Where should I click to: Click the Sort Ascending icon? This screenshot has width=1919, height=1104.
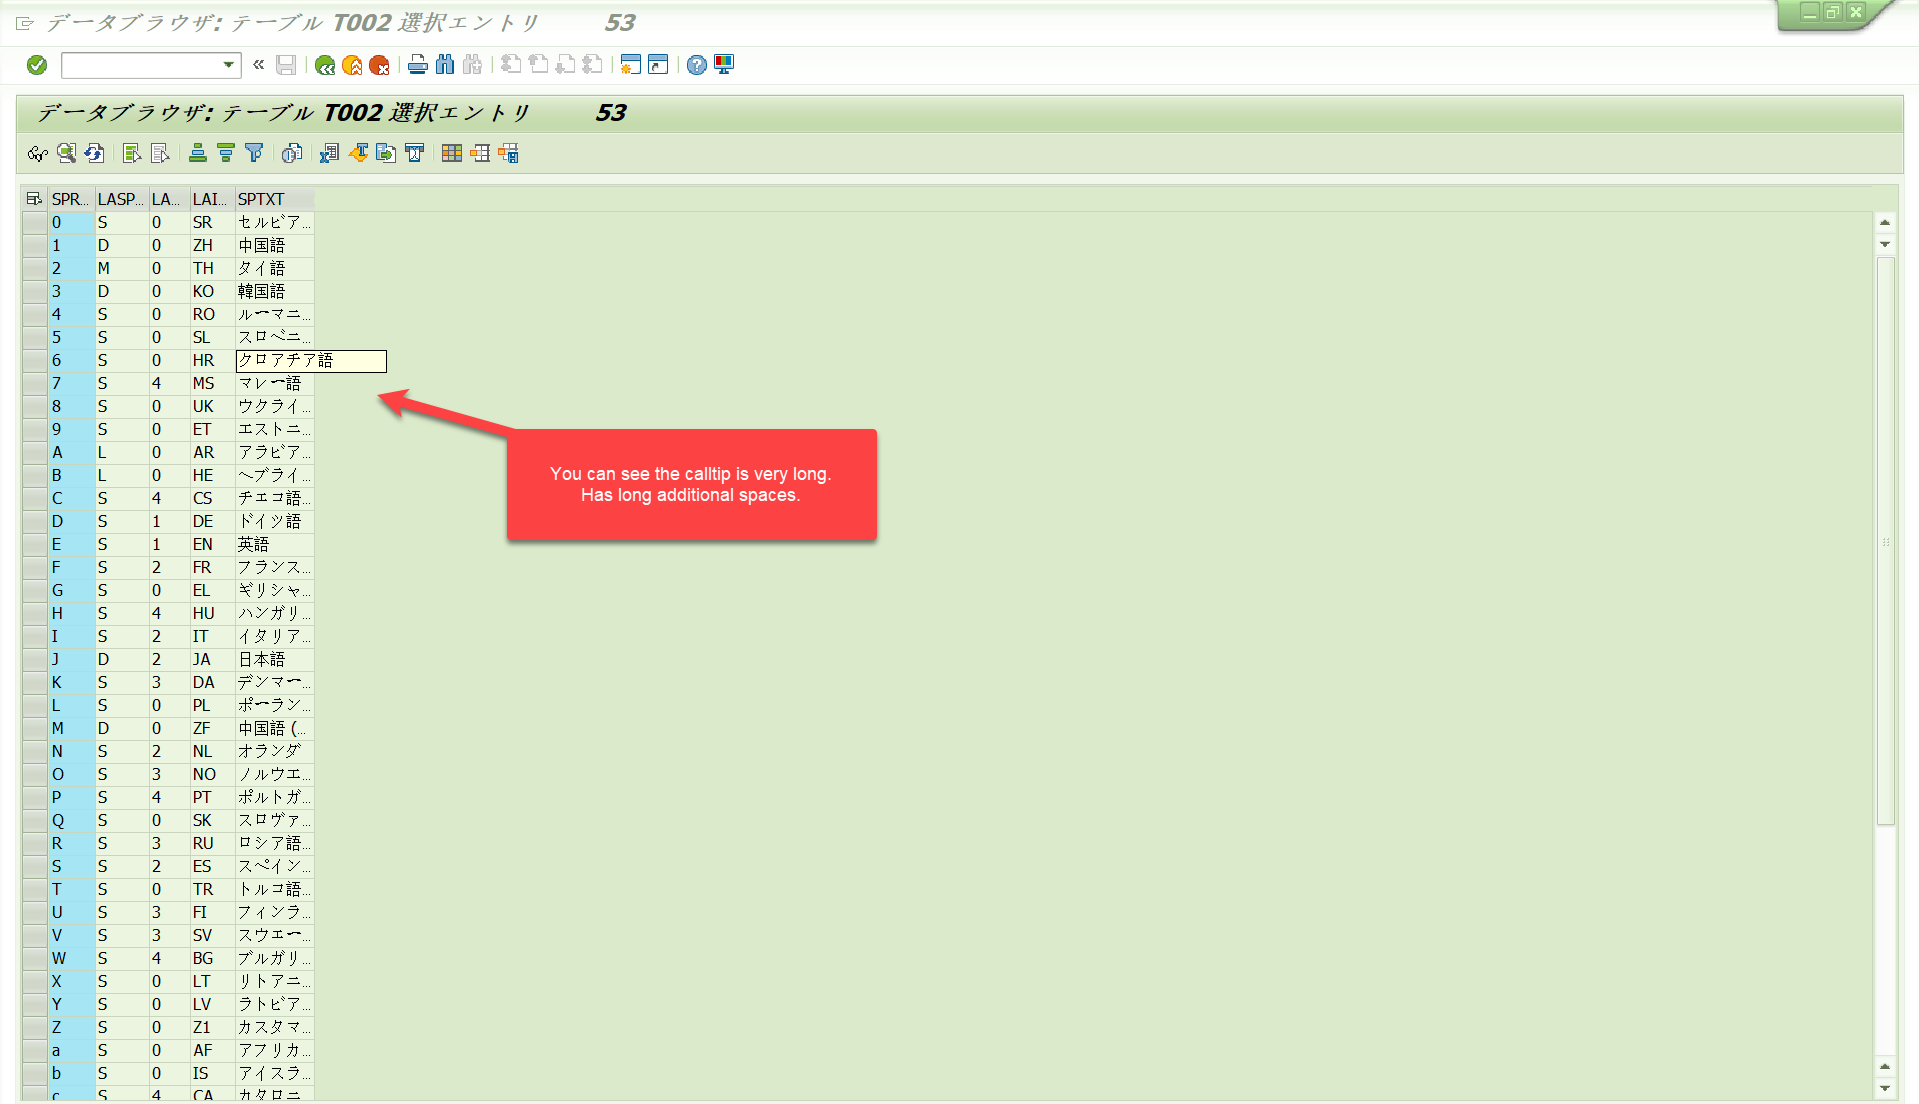coord(198,153)
